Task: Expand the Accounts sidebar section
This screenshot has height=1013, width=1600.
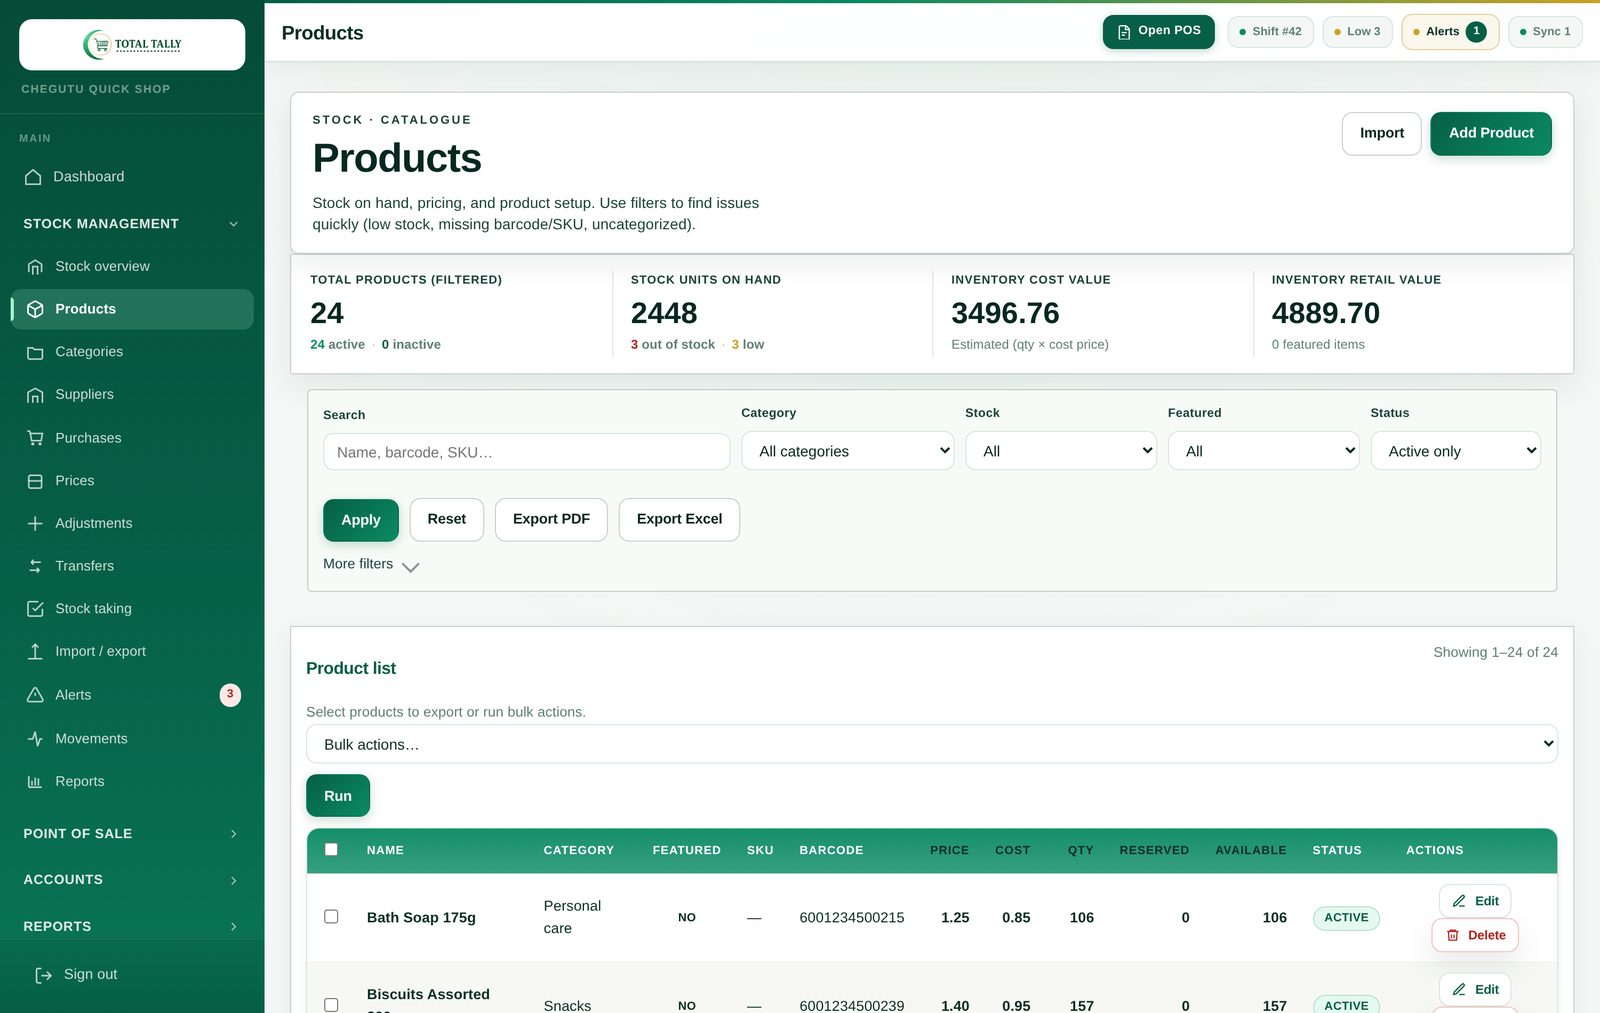Action: tap(132, 880)
